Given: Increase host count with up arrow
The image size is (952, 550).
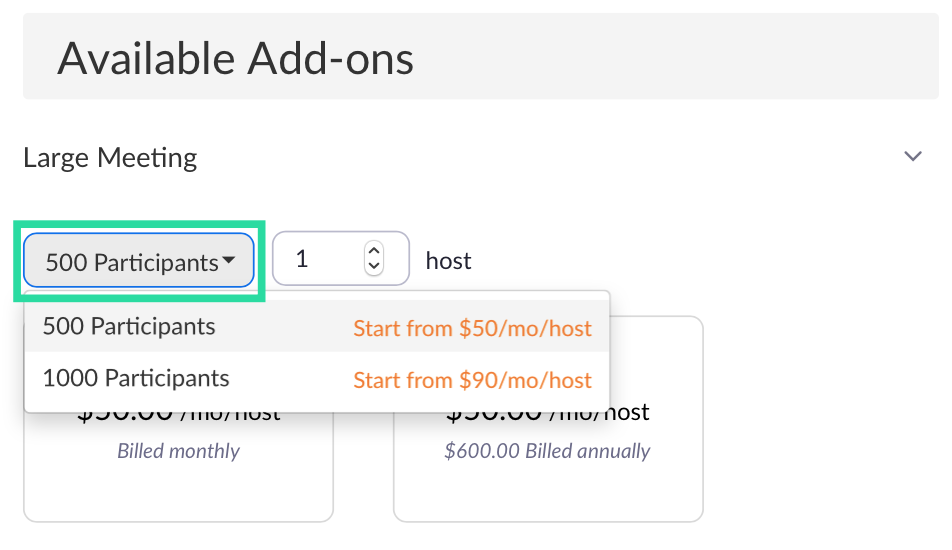Looking at the screenshot, I should pos(374,251).
